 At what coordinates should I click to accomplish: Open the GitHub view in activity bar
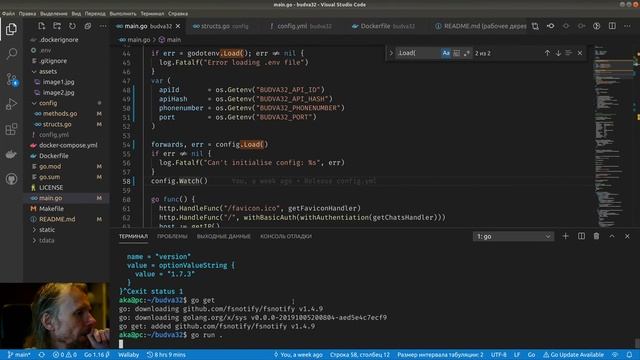point(11,179)
